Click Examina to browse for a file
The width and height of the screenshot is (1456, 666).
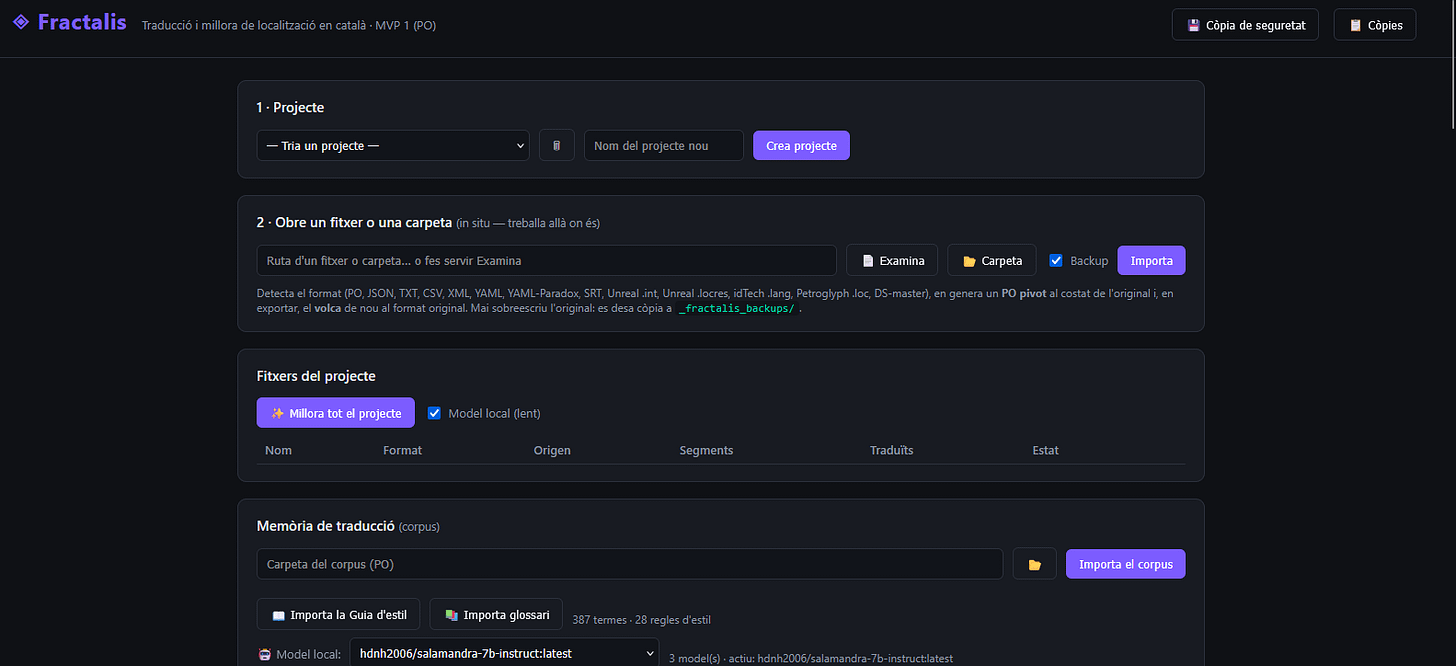(892, 261)
